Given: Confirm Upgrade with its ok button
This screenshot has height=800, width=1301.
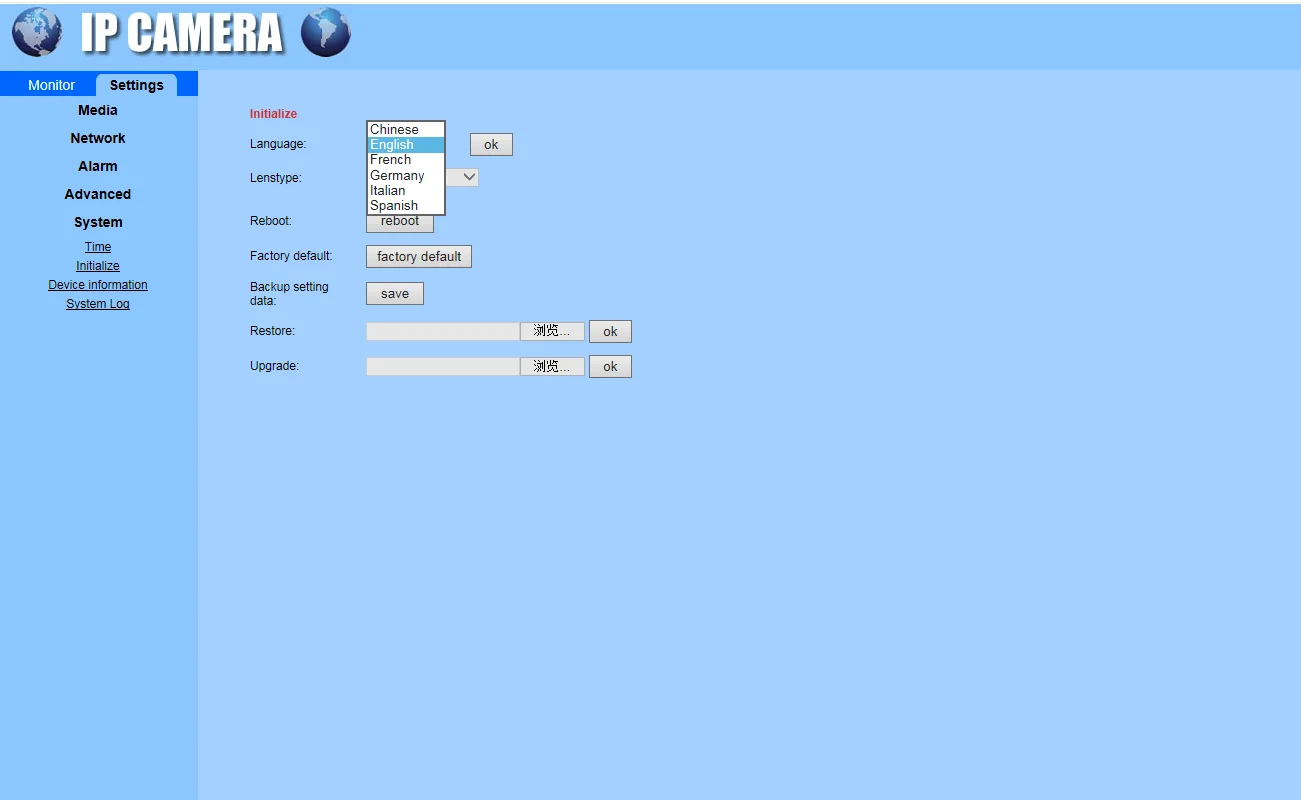Looking at the screenshot, I should [610, 367].
